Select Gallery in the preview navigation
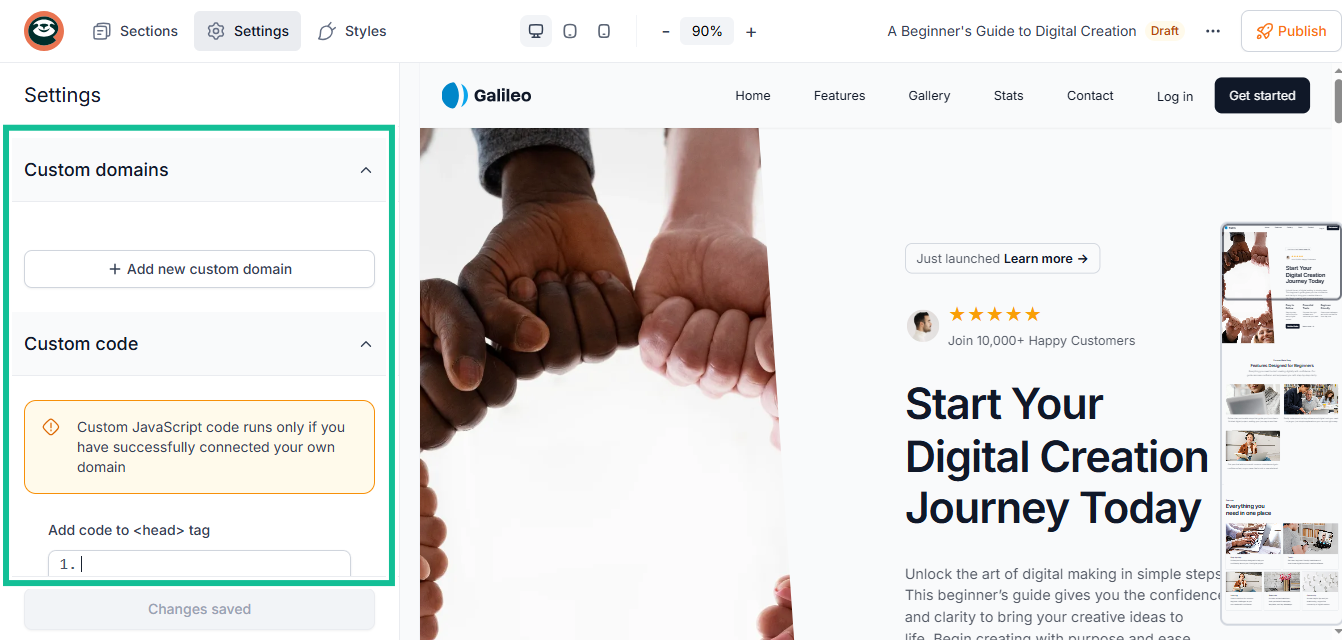Viewport: 1342px width, 640px height. (928, 95)
